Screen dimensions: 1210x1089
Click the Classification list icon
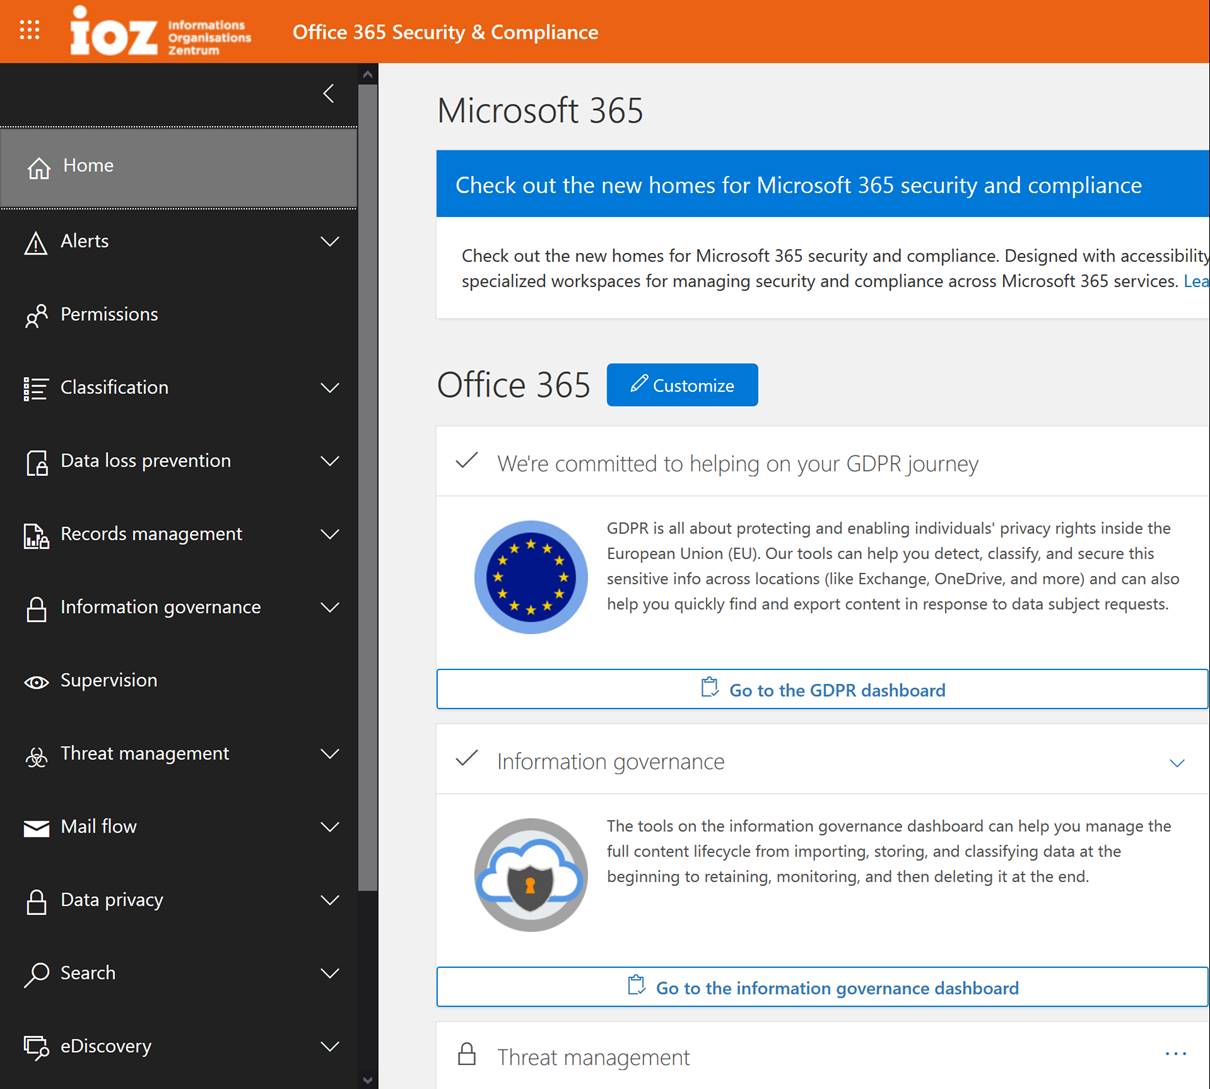pos(36,389)
